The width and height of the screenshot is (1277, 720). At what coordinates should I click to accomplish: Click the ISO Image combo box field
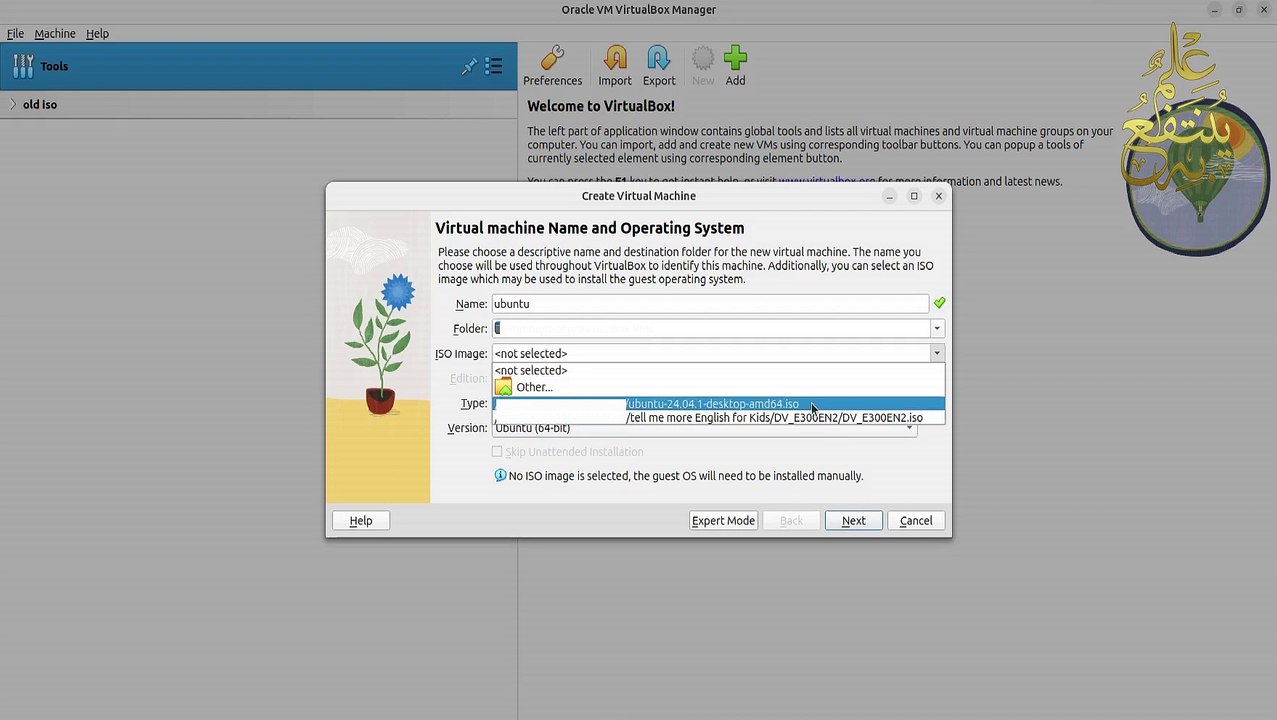click(710, 353)
